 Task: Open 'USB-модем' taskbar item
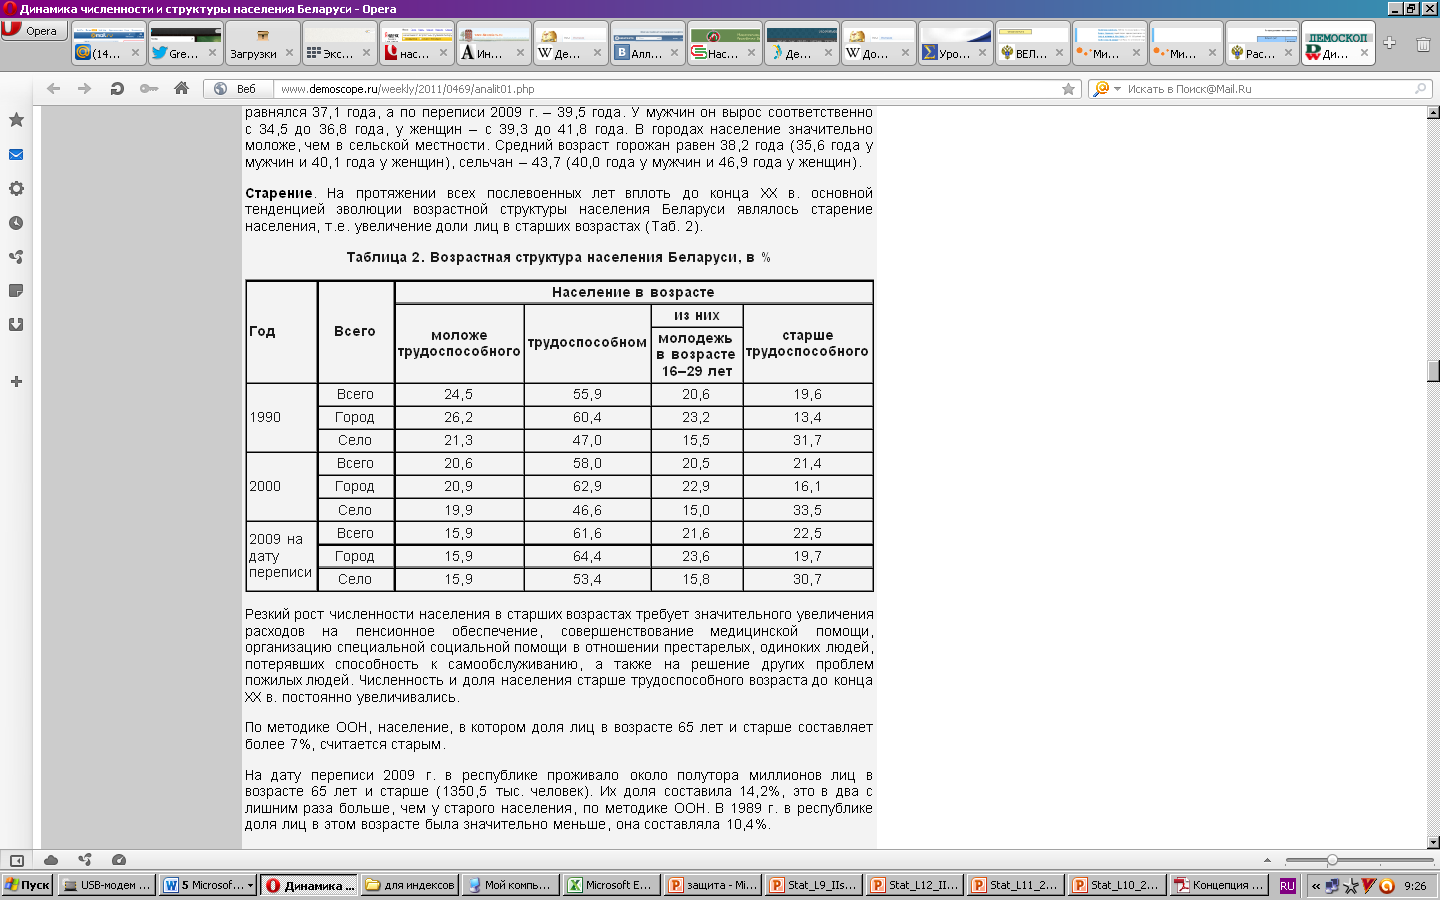[106, 885]
